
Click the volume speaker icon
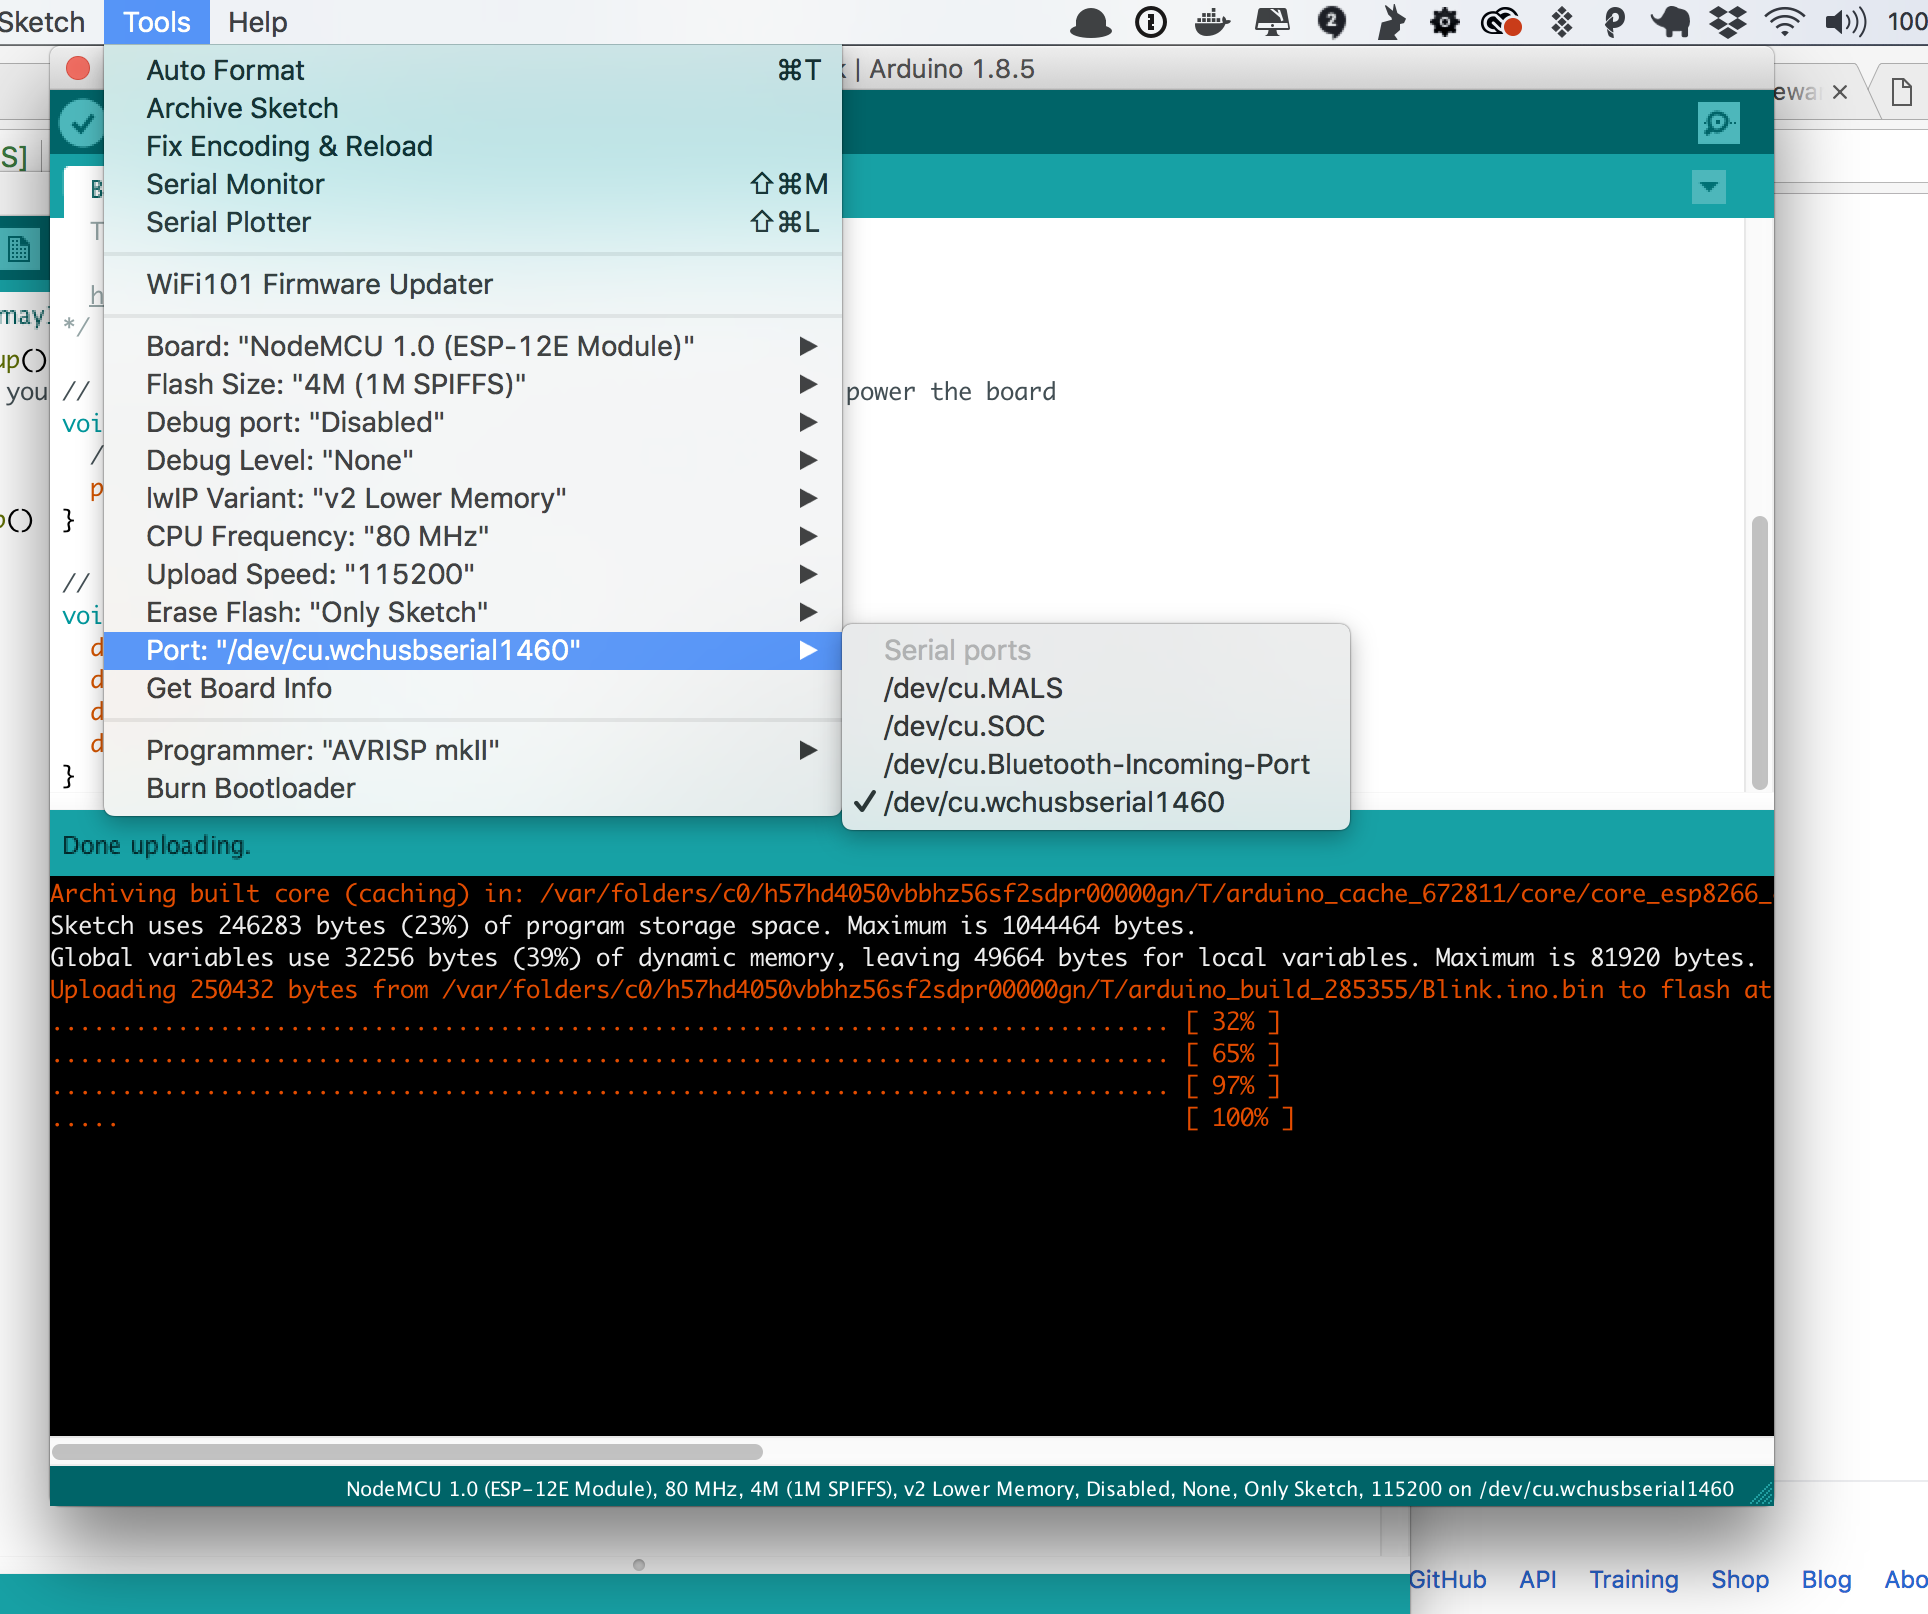pyautogui.click(x=1844, y=21)
